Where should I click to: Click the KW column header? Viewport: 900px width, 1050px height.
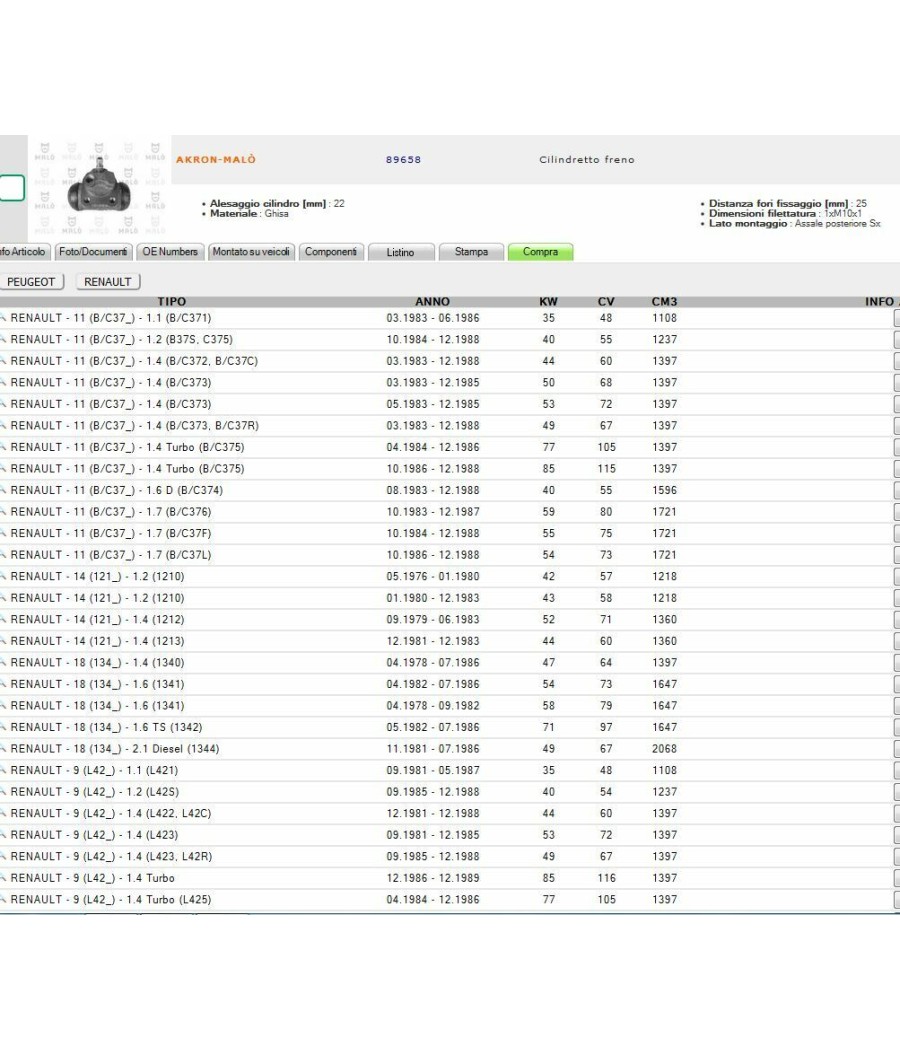[548, 301]
